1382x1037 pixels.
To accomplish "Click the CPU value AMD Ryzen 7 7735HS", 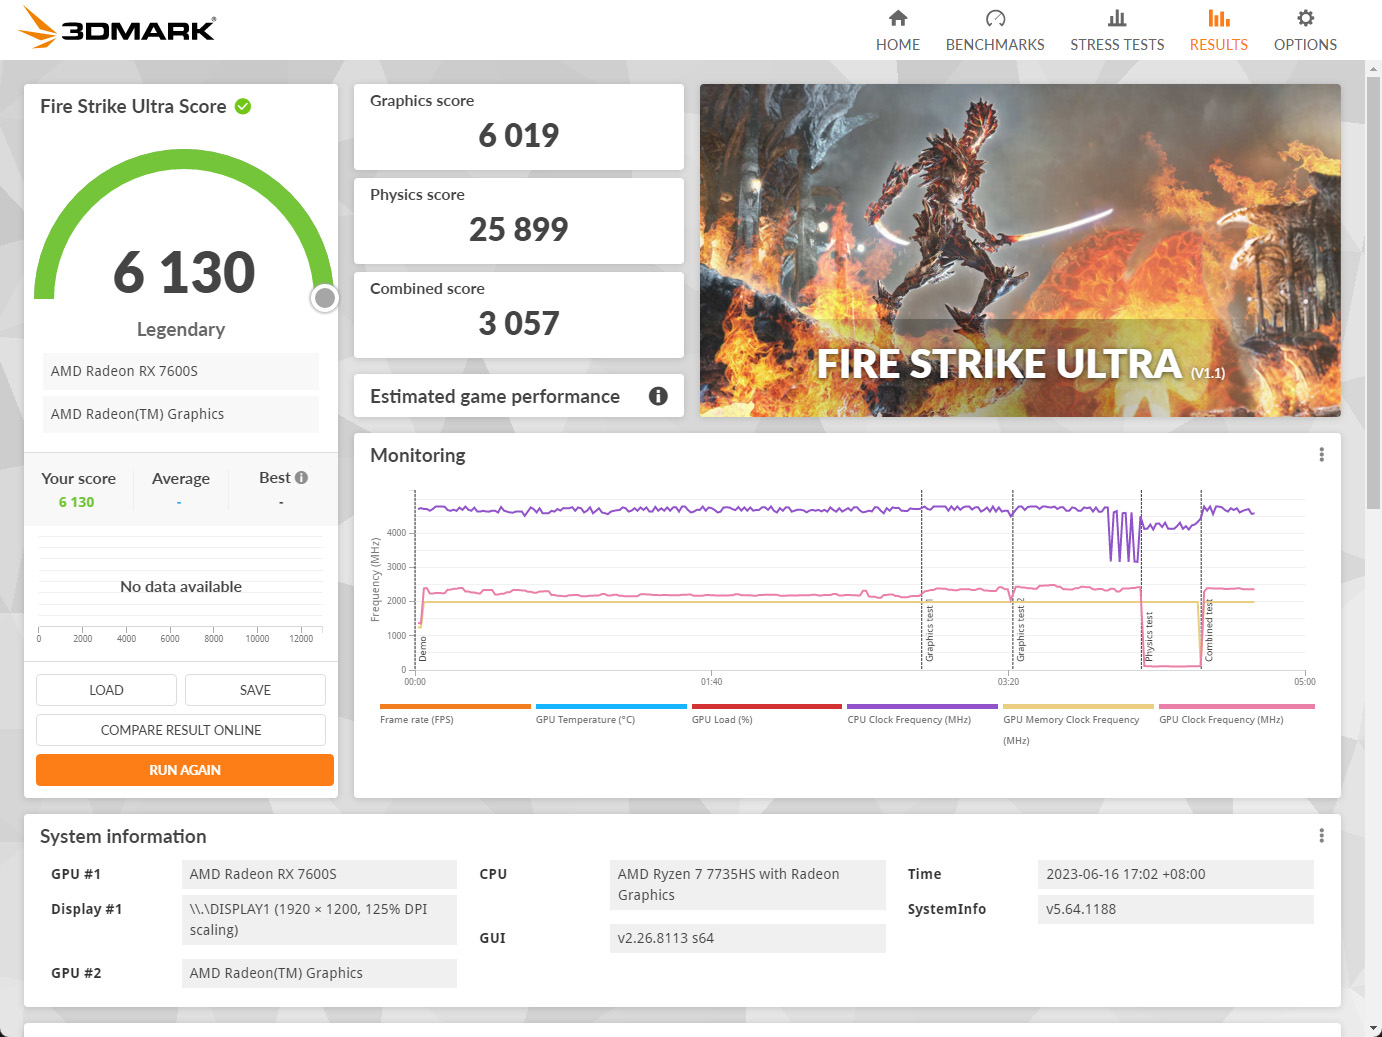I will [747, 885].
